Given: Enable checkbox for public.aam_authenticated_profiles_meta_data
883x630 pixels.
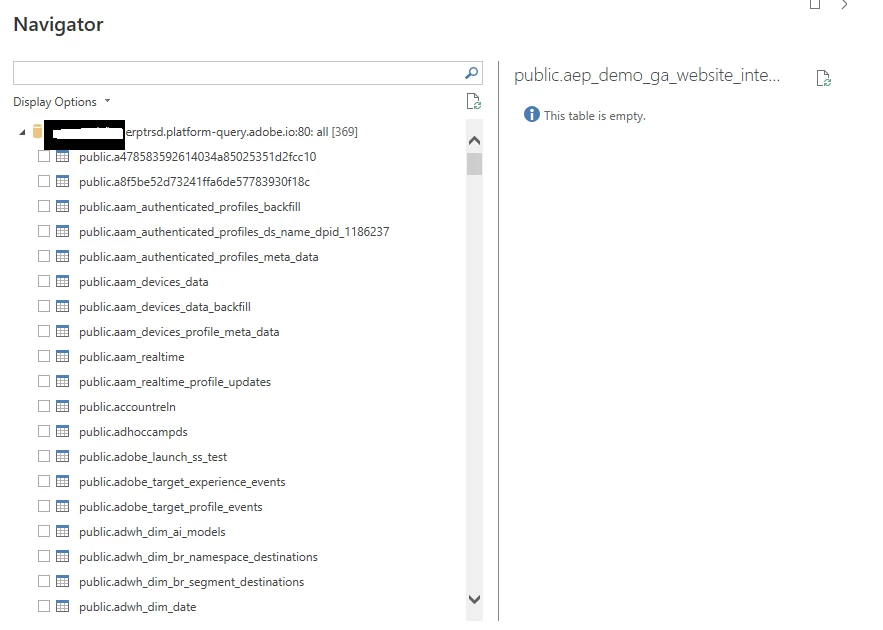Looking at the screenshot, I should tap(44, 256).
